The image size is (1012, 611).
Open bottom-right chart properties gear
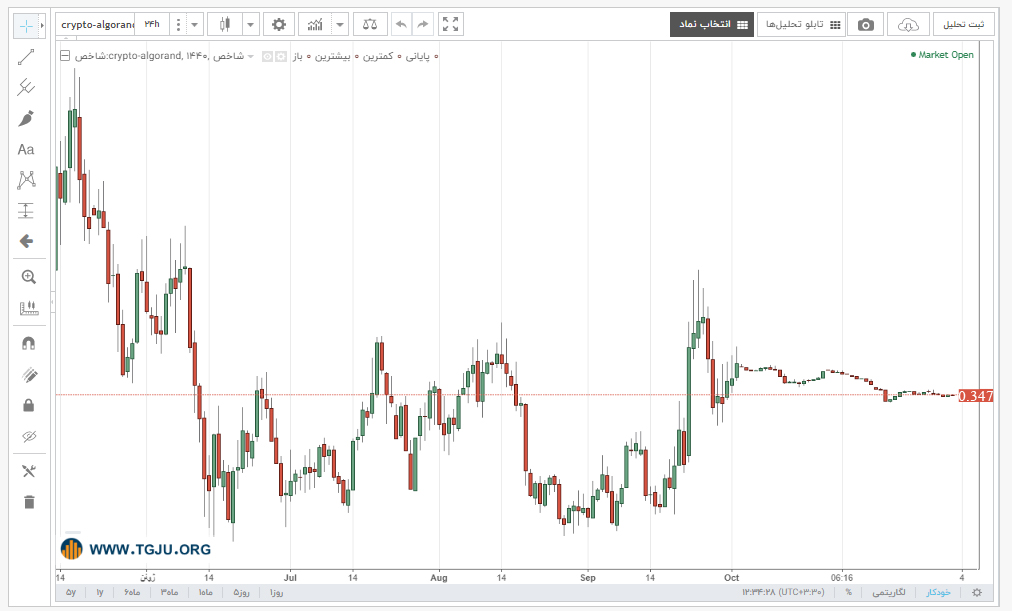pos(977,592)
